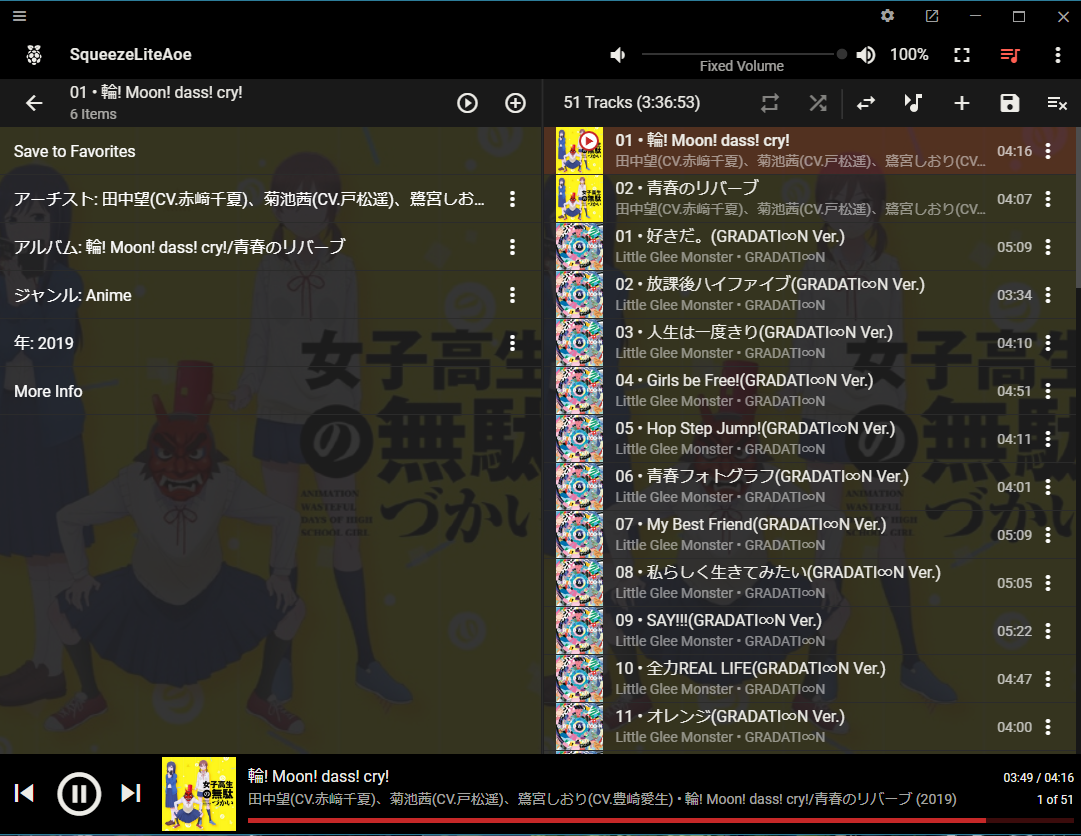The width and height of the screenshot is (1081, 836).
Task: Add URL to queue plus icon
Action: click(962, 103)
